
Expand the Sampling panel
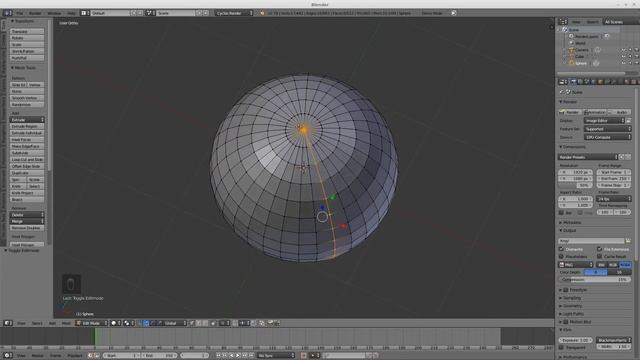[570, 298]
